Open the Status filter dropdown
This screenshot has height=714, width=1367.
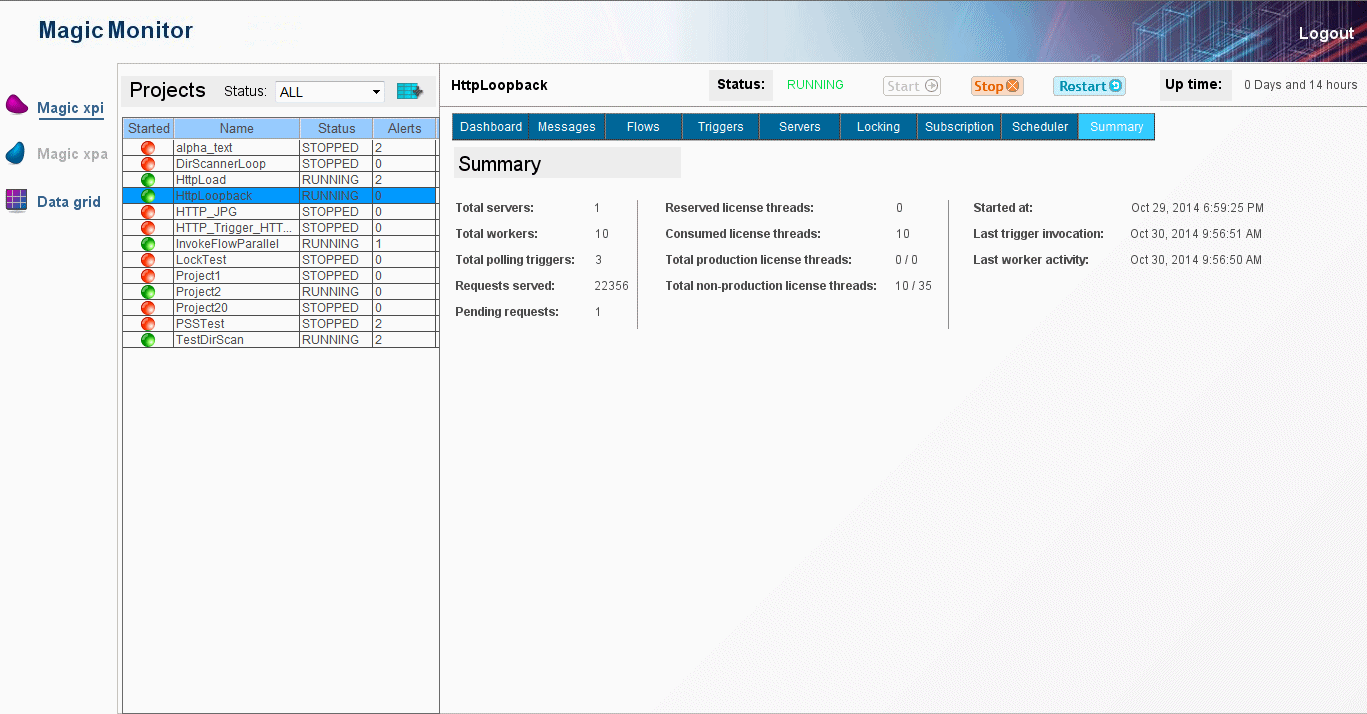(x=330, y=92)
